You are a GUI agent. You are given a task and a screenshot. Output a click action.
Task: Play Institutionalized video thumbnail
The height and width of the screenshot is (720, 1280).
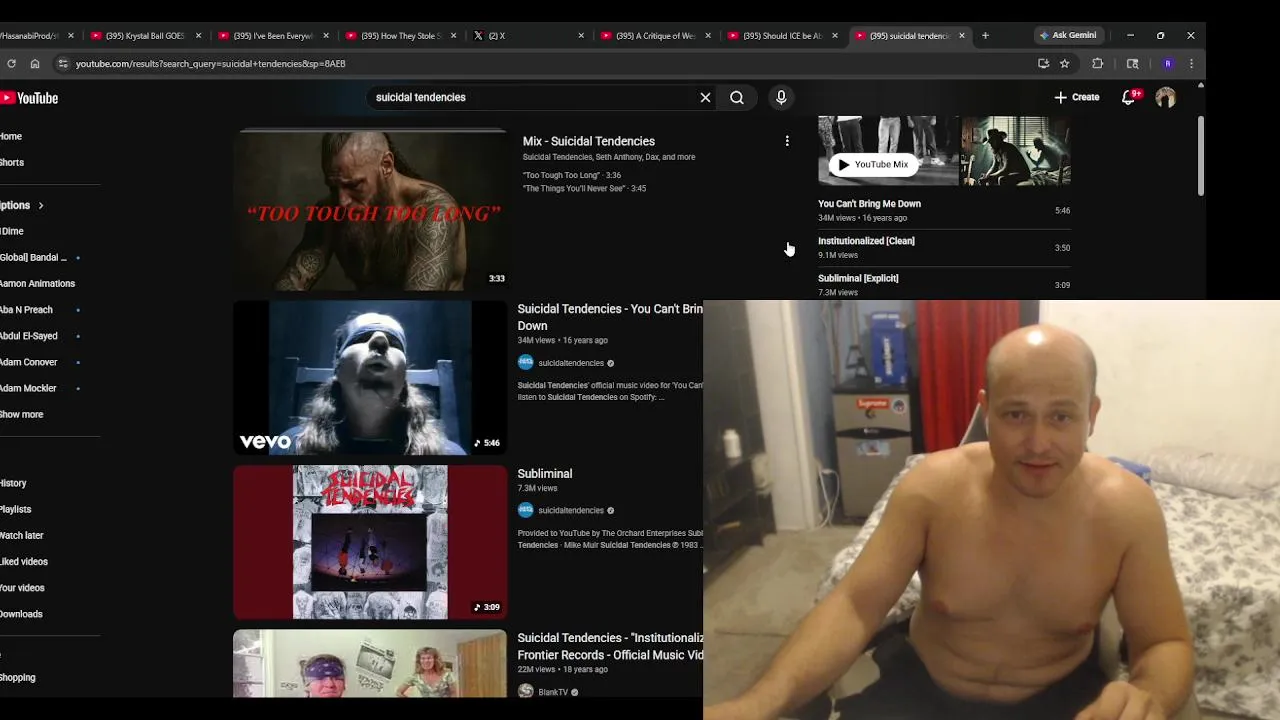pos(370,663)
